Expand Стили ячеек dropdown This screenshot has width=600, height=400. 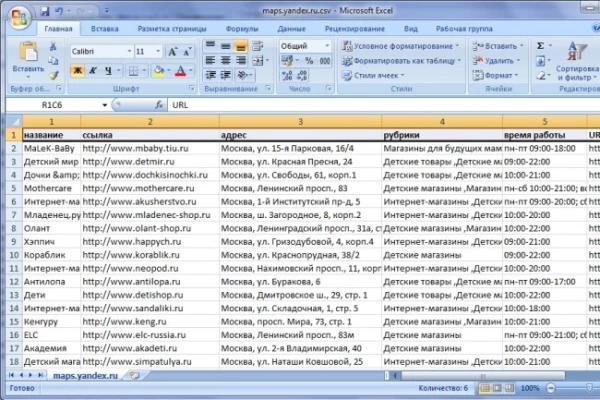pos(373,75)
